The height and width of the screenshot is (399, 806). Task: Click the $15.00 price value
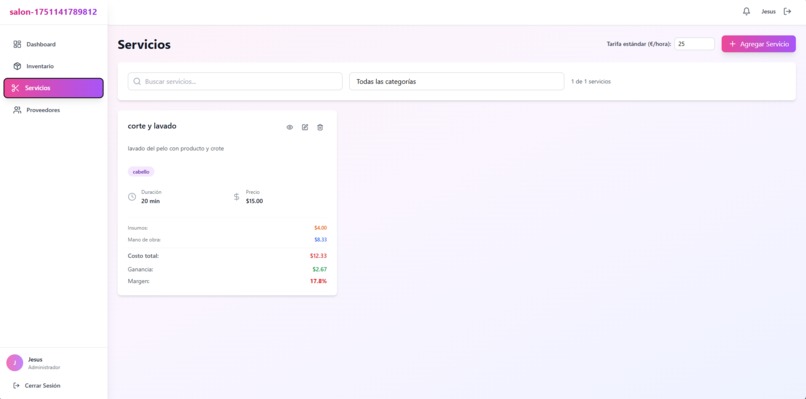[x=254, y=201]
